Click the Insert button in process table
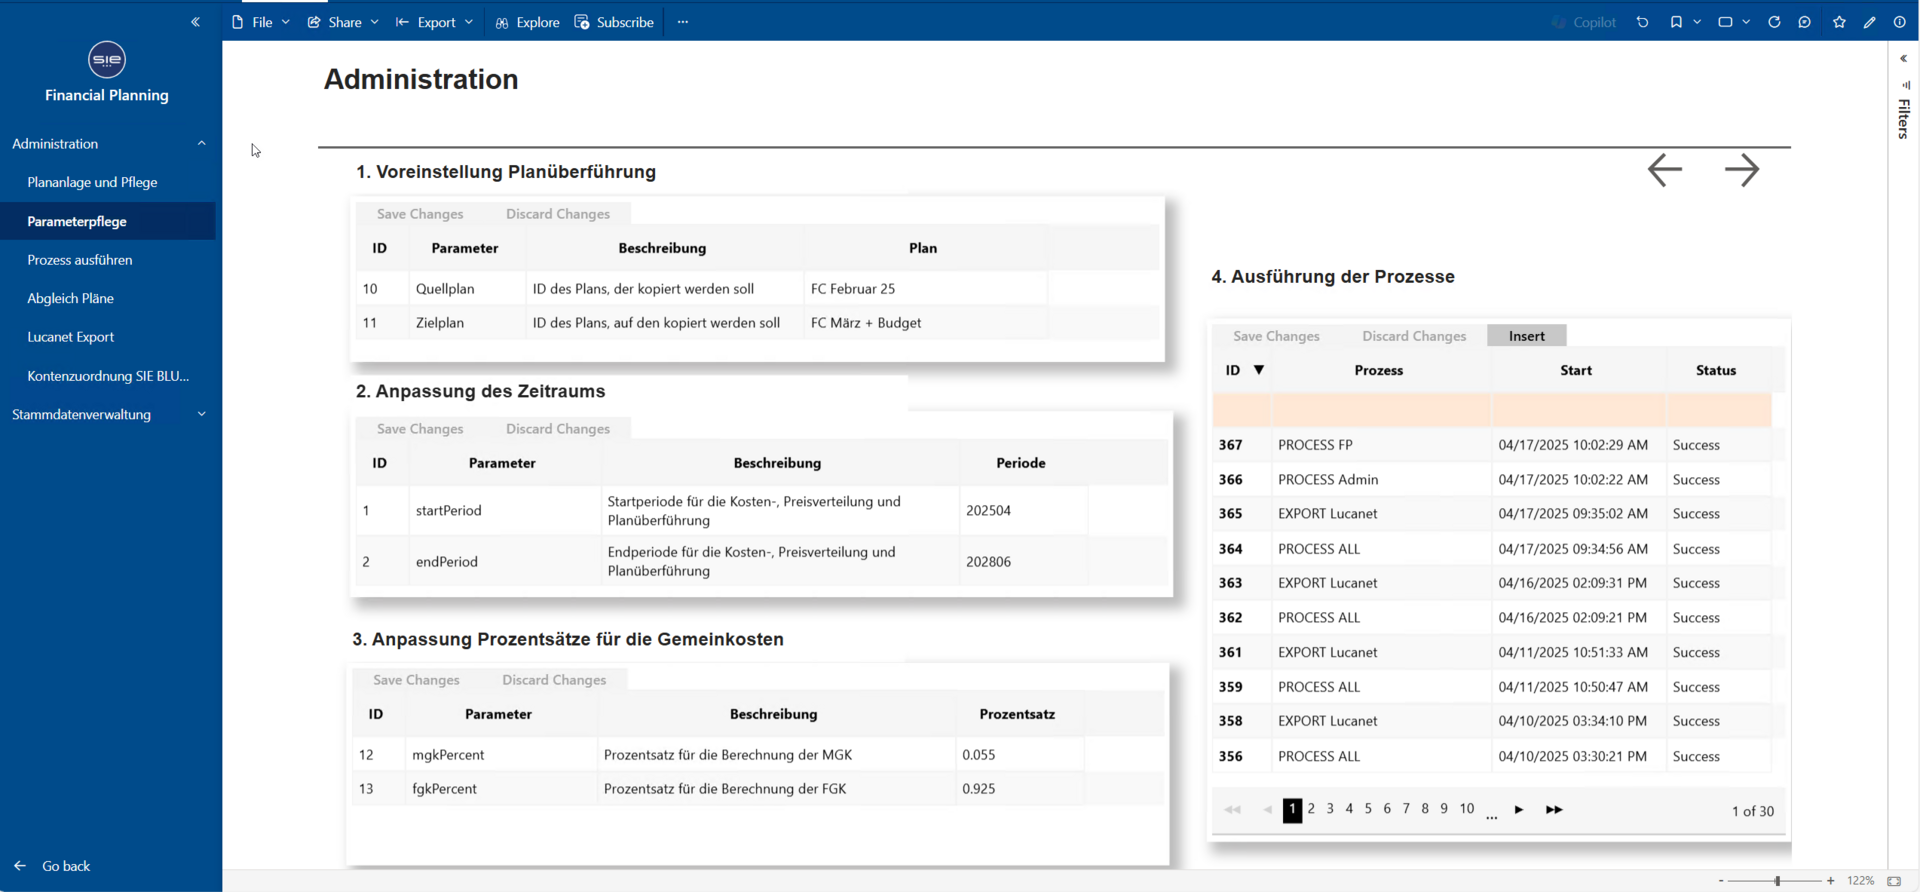This screenshot has height=892, width=1920. point(1526,336)
